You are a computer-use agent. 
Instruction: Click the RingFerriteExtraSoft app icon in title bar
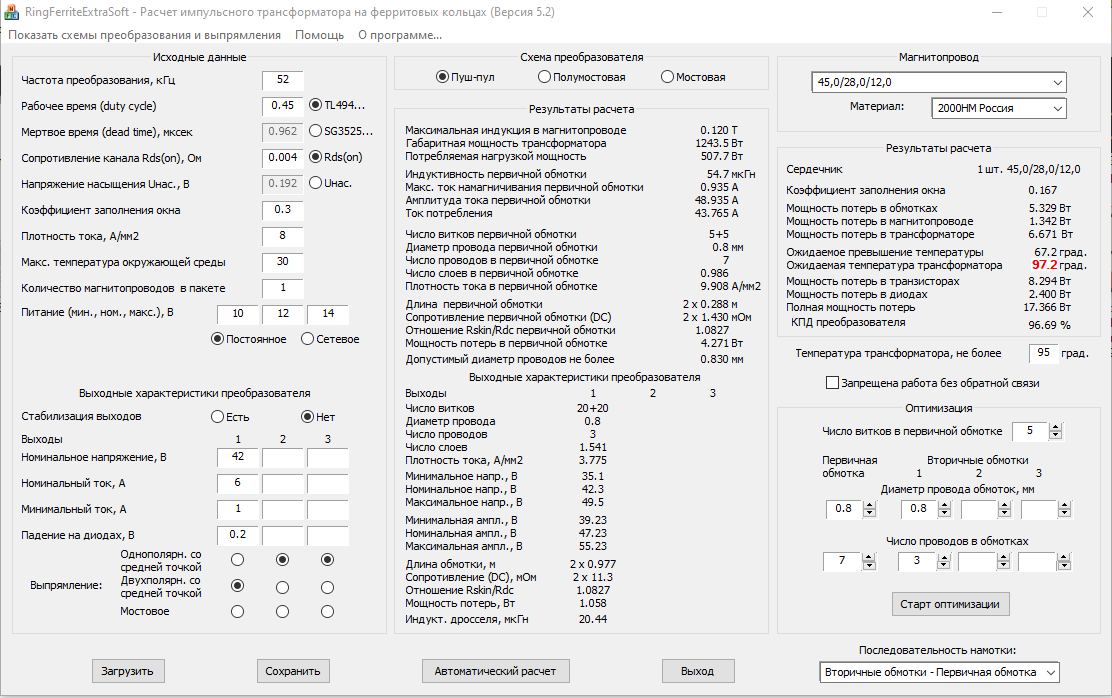11,12
